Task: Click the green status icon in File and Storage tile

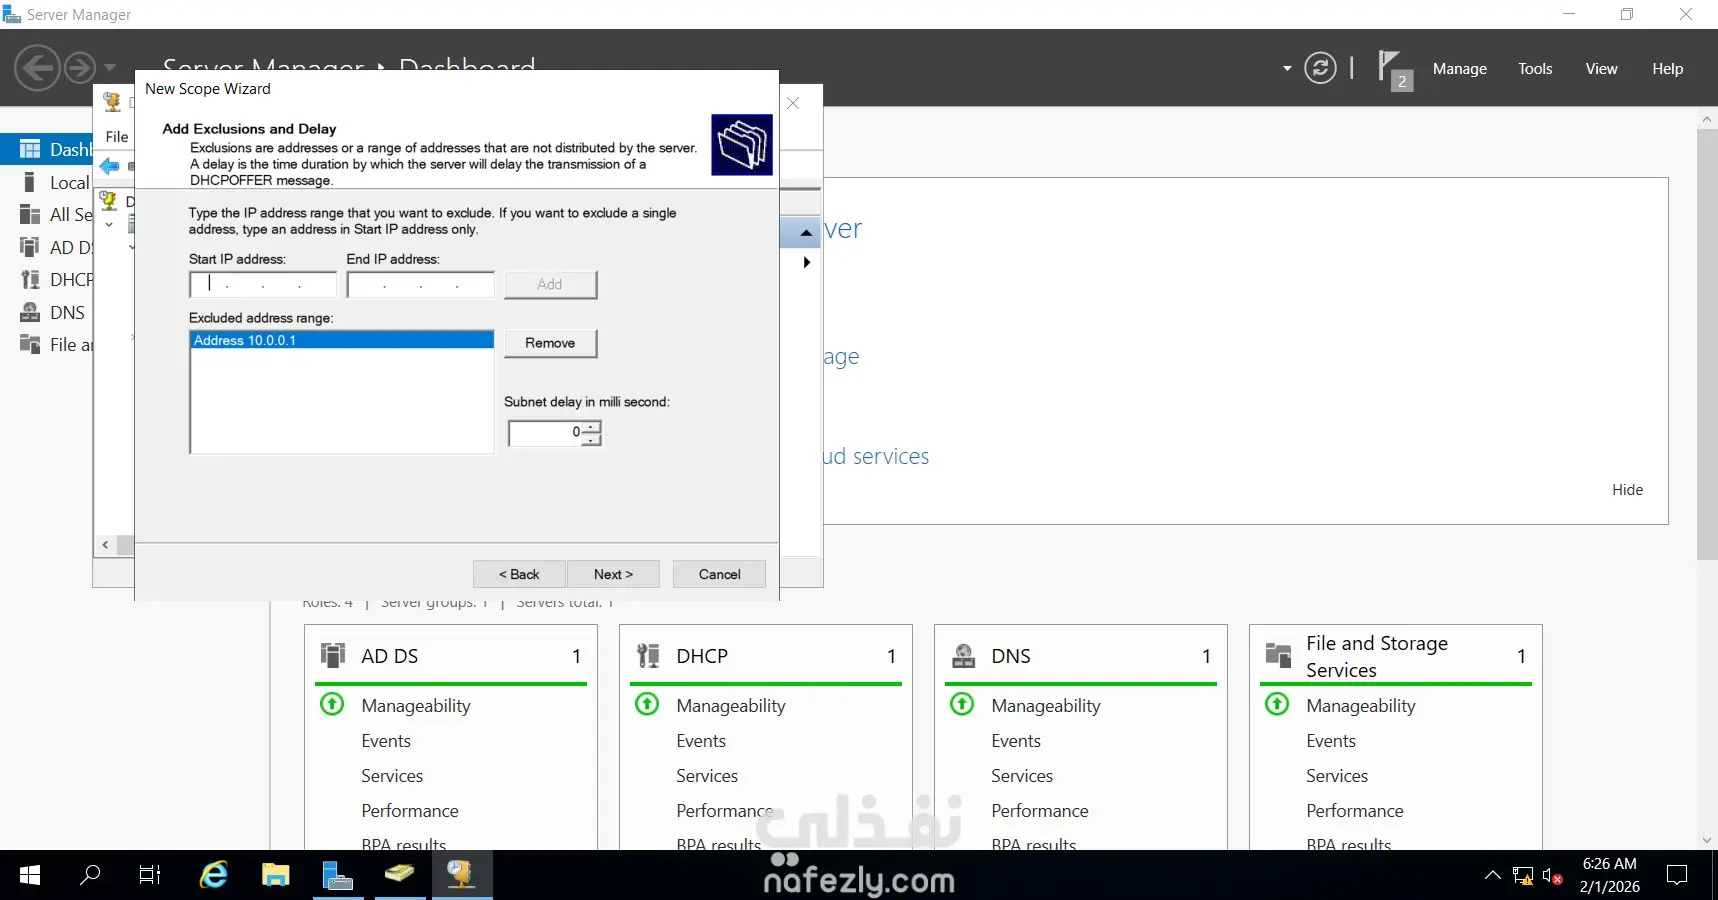Action: click(1277, 704)
